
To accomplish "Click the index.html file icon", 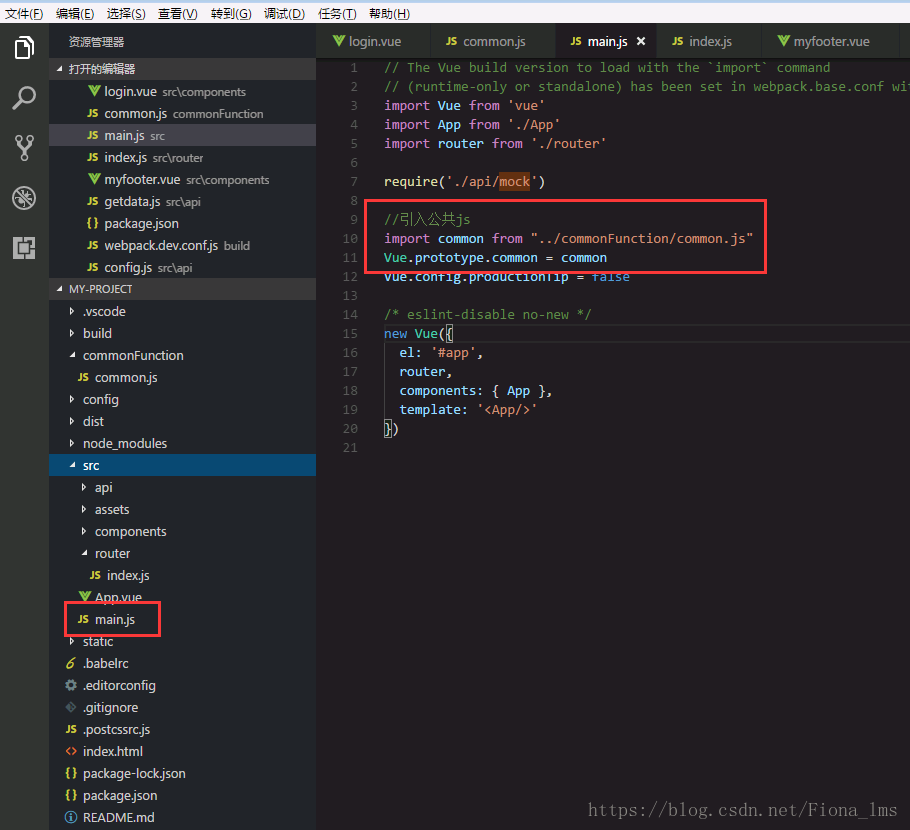I will point(71,751).
